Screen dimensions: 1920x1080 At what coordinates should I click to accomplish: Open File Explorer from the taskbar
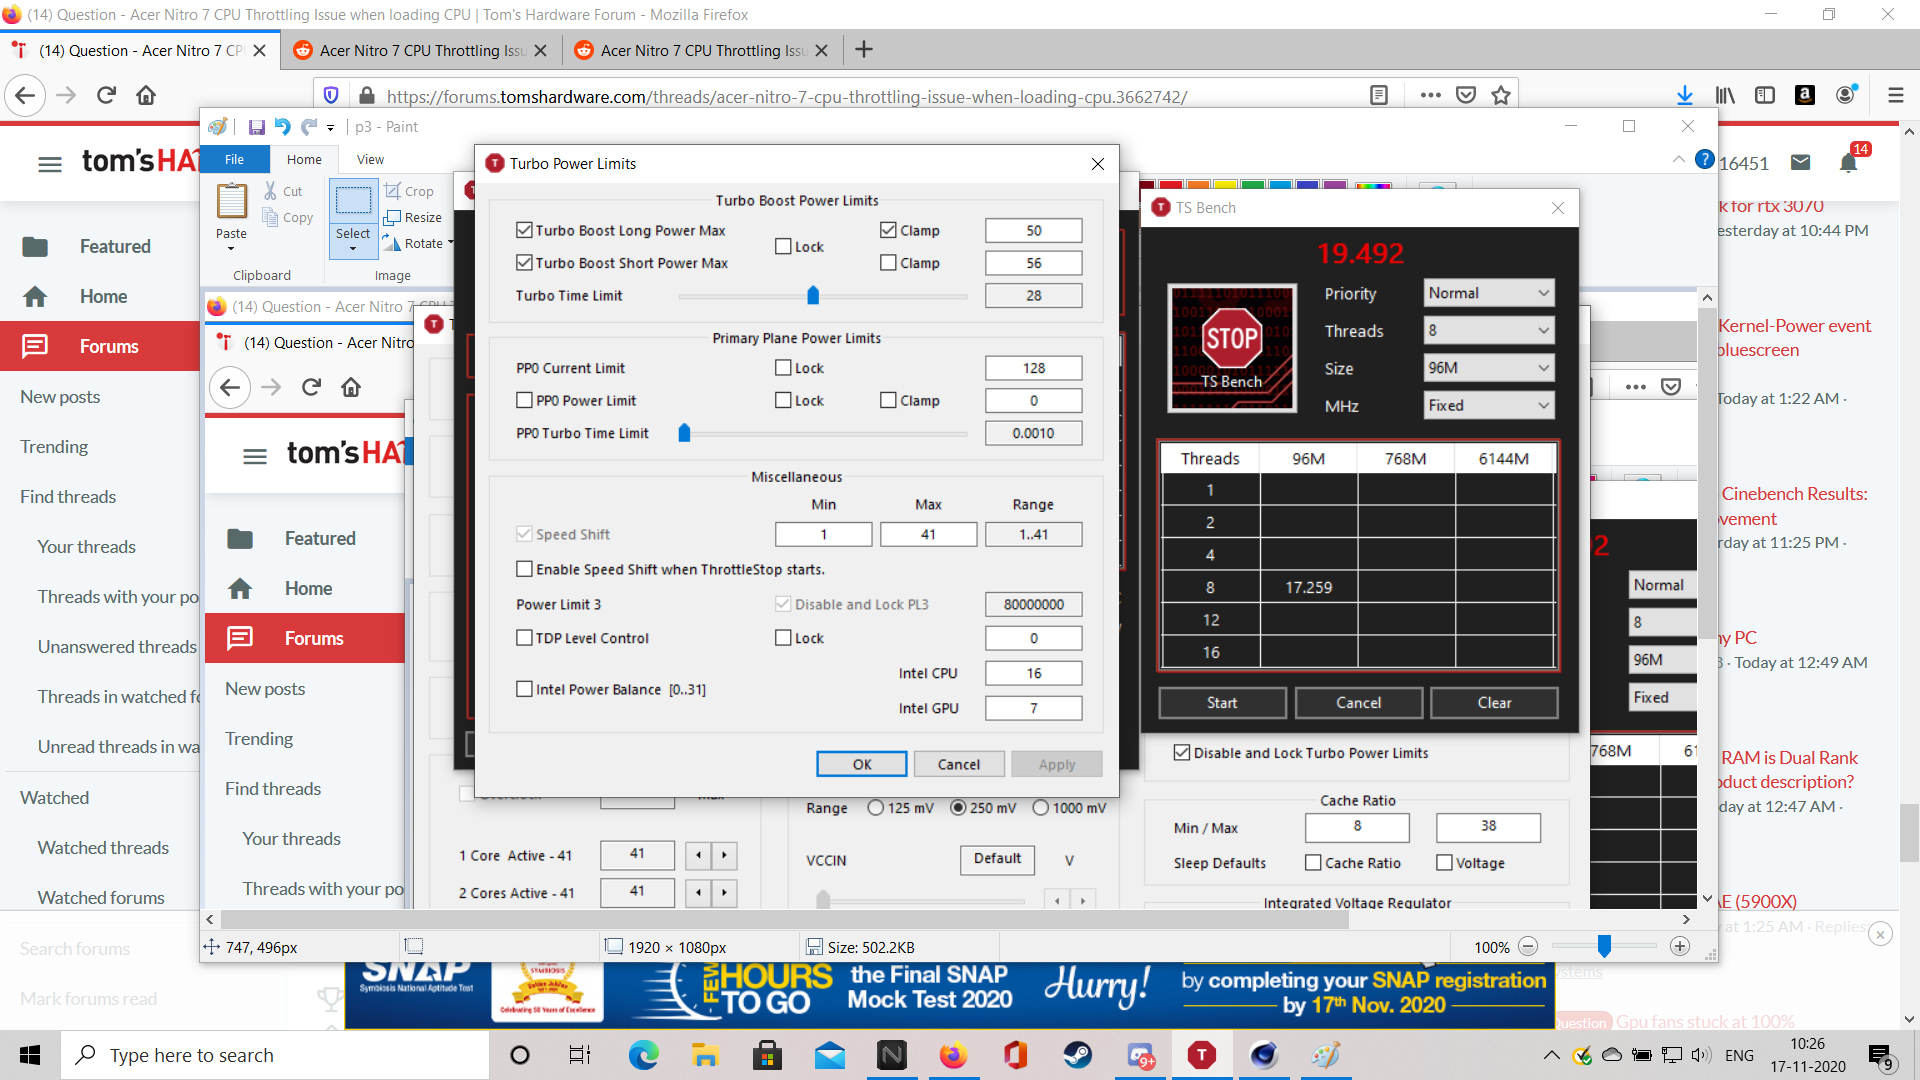pos(705,1055)
